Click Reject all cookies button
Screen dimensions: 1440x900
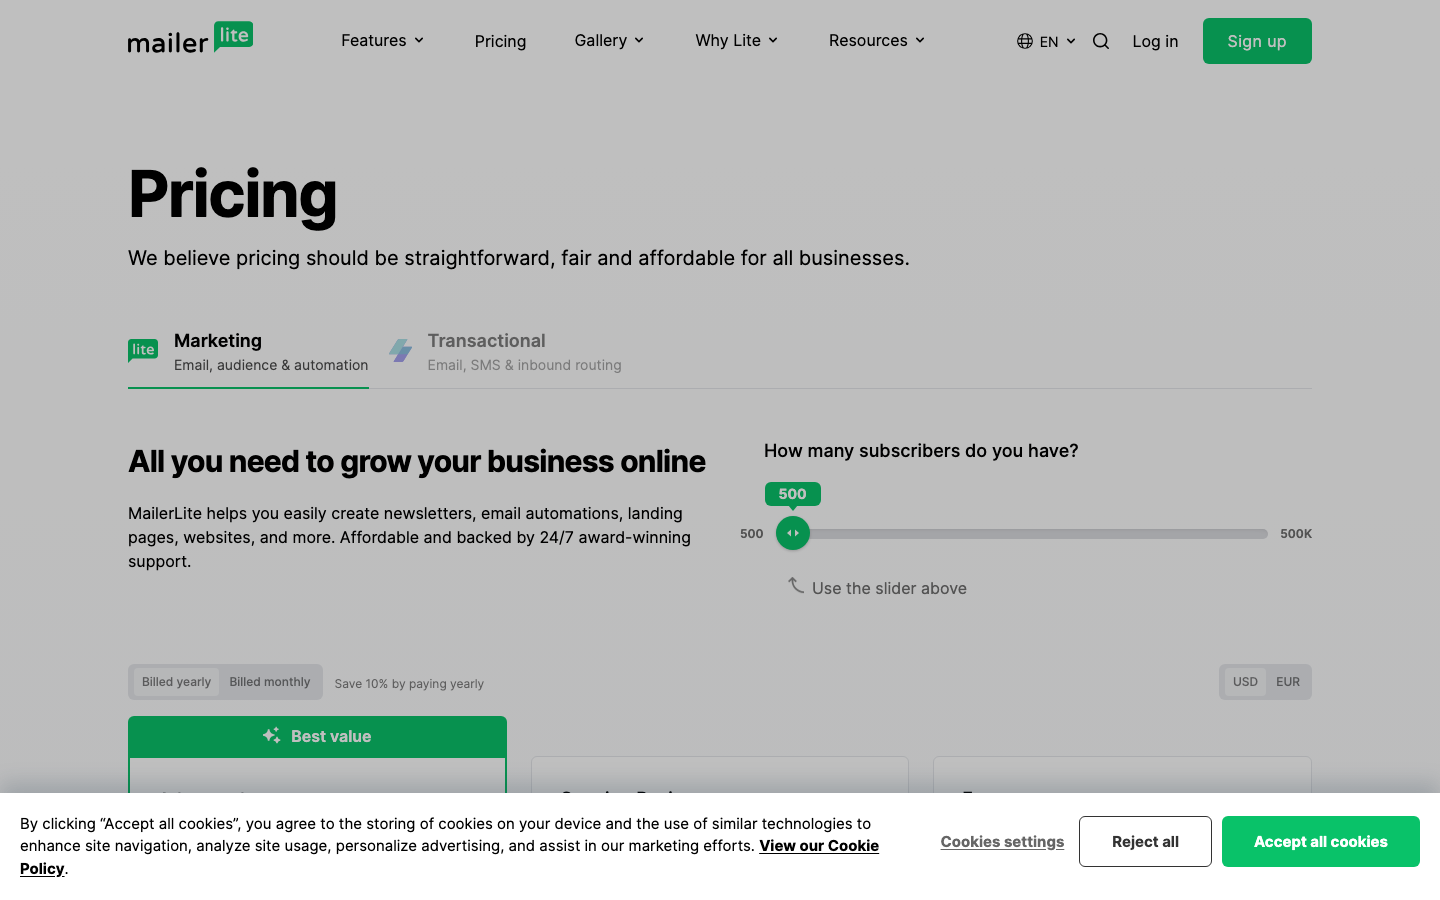point(1145,842)
